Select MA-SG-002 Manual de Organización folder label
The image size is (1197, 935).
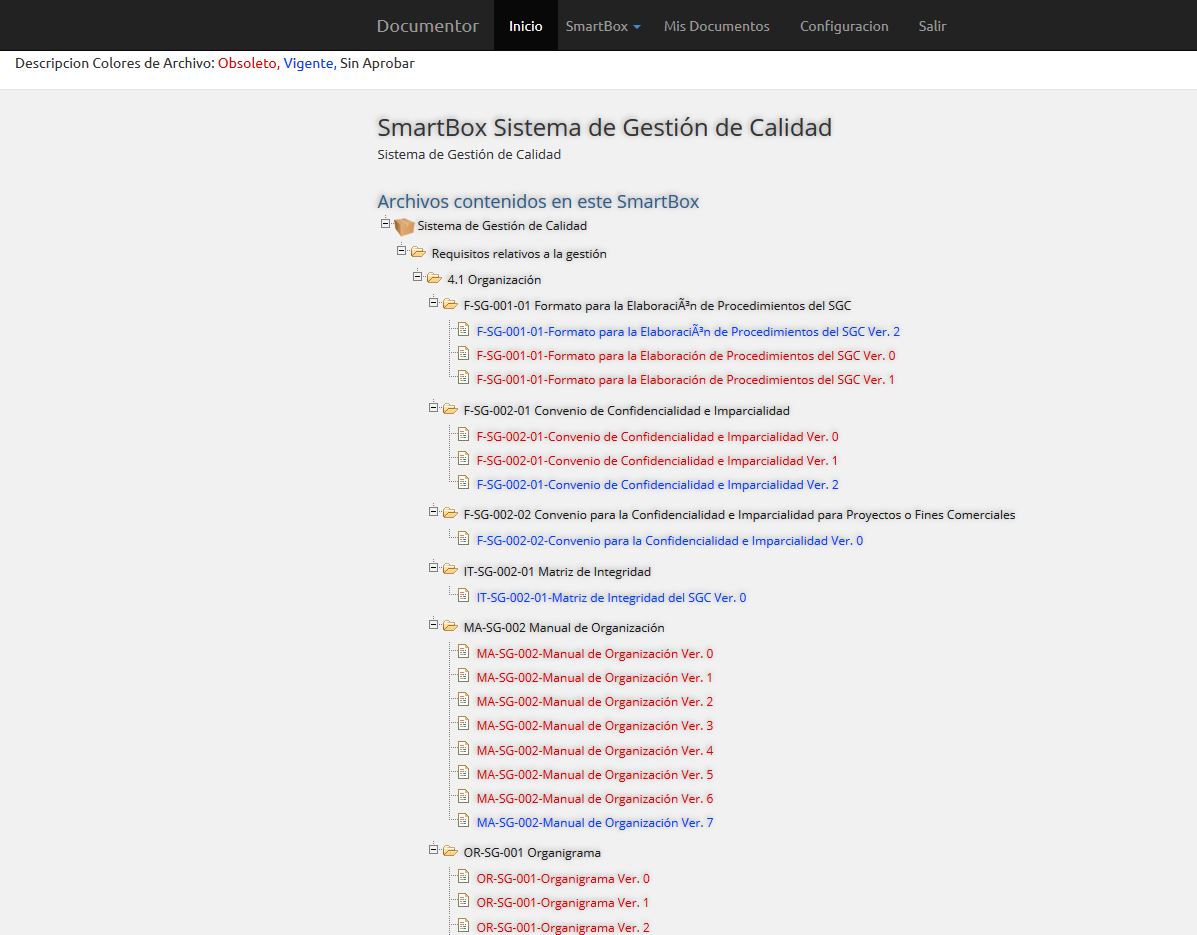[564, 627]
